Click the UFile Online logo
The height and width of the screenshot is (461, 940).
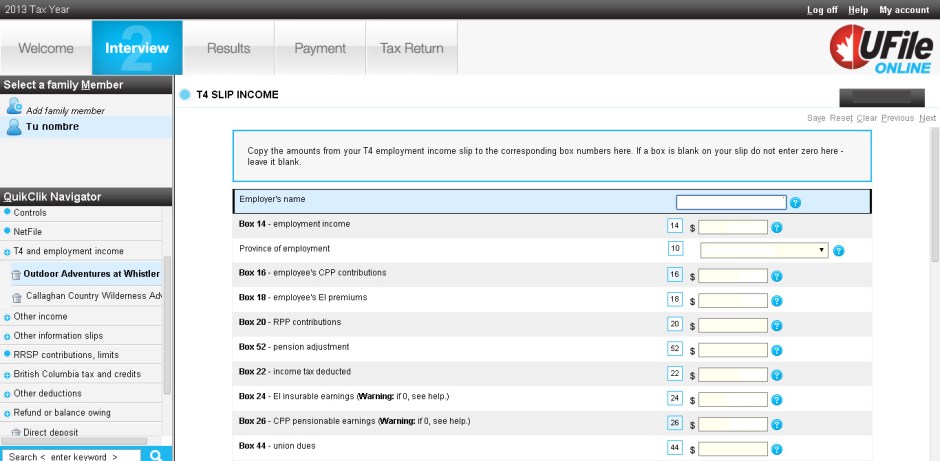pos(880,48)
